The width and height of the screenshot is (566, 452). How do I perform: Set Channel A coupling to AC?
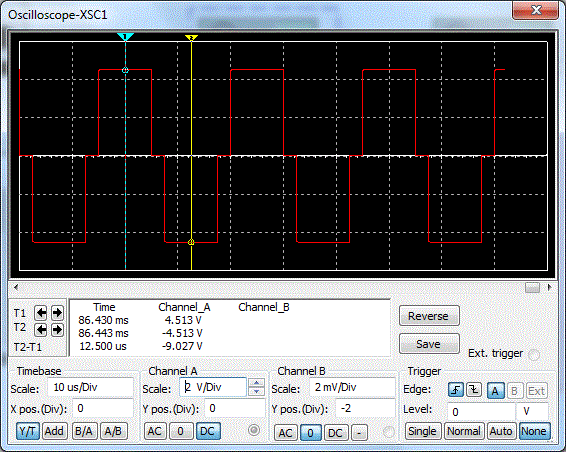tap(154, 431)
